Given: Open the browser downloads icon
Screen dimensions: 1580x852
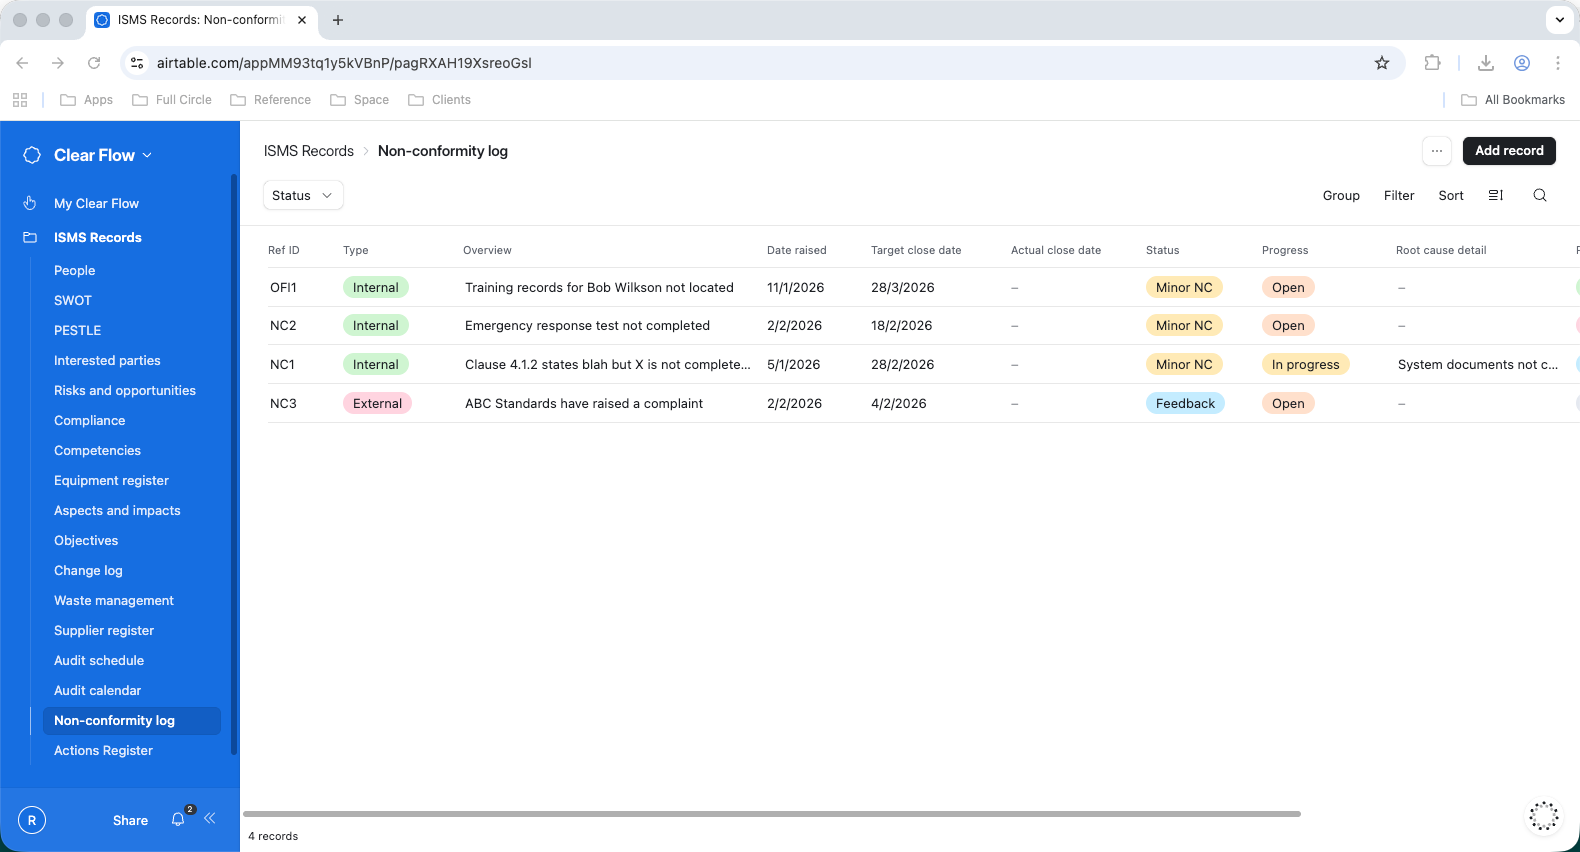Looking at the screenshot, I should [1486, 63].
